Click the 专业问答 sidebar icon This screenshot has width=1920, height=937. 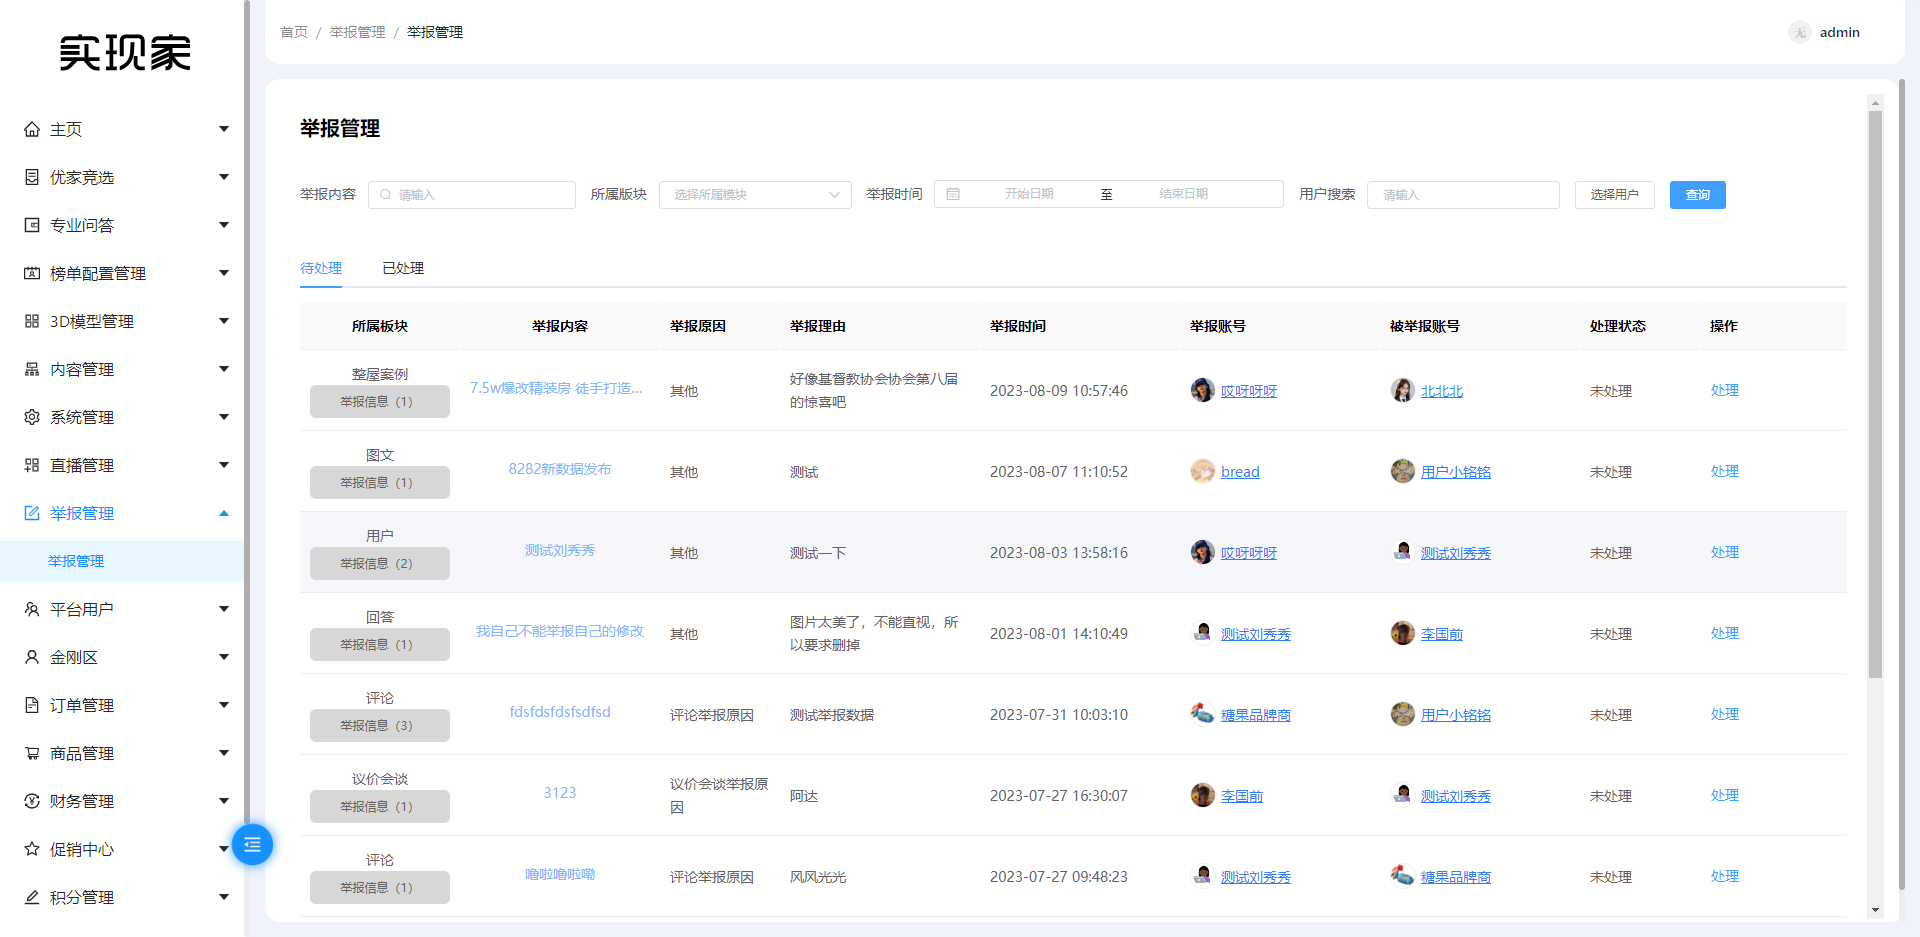[32, 225]
